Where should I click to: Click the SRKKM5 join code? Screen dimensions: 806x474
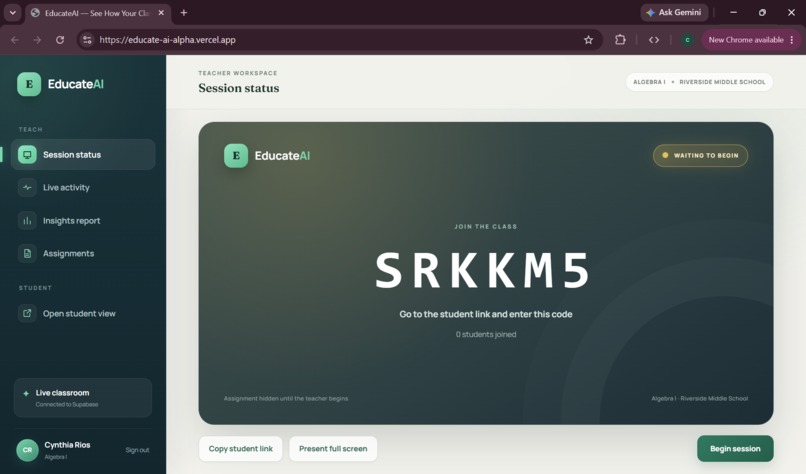[483, 270]
